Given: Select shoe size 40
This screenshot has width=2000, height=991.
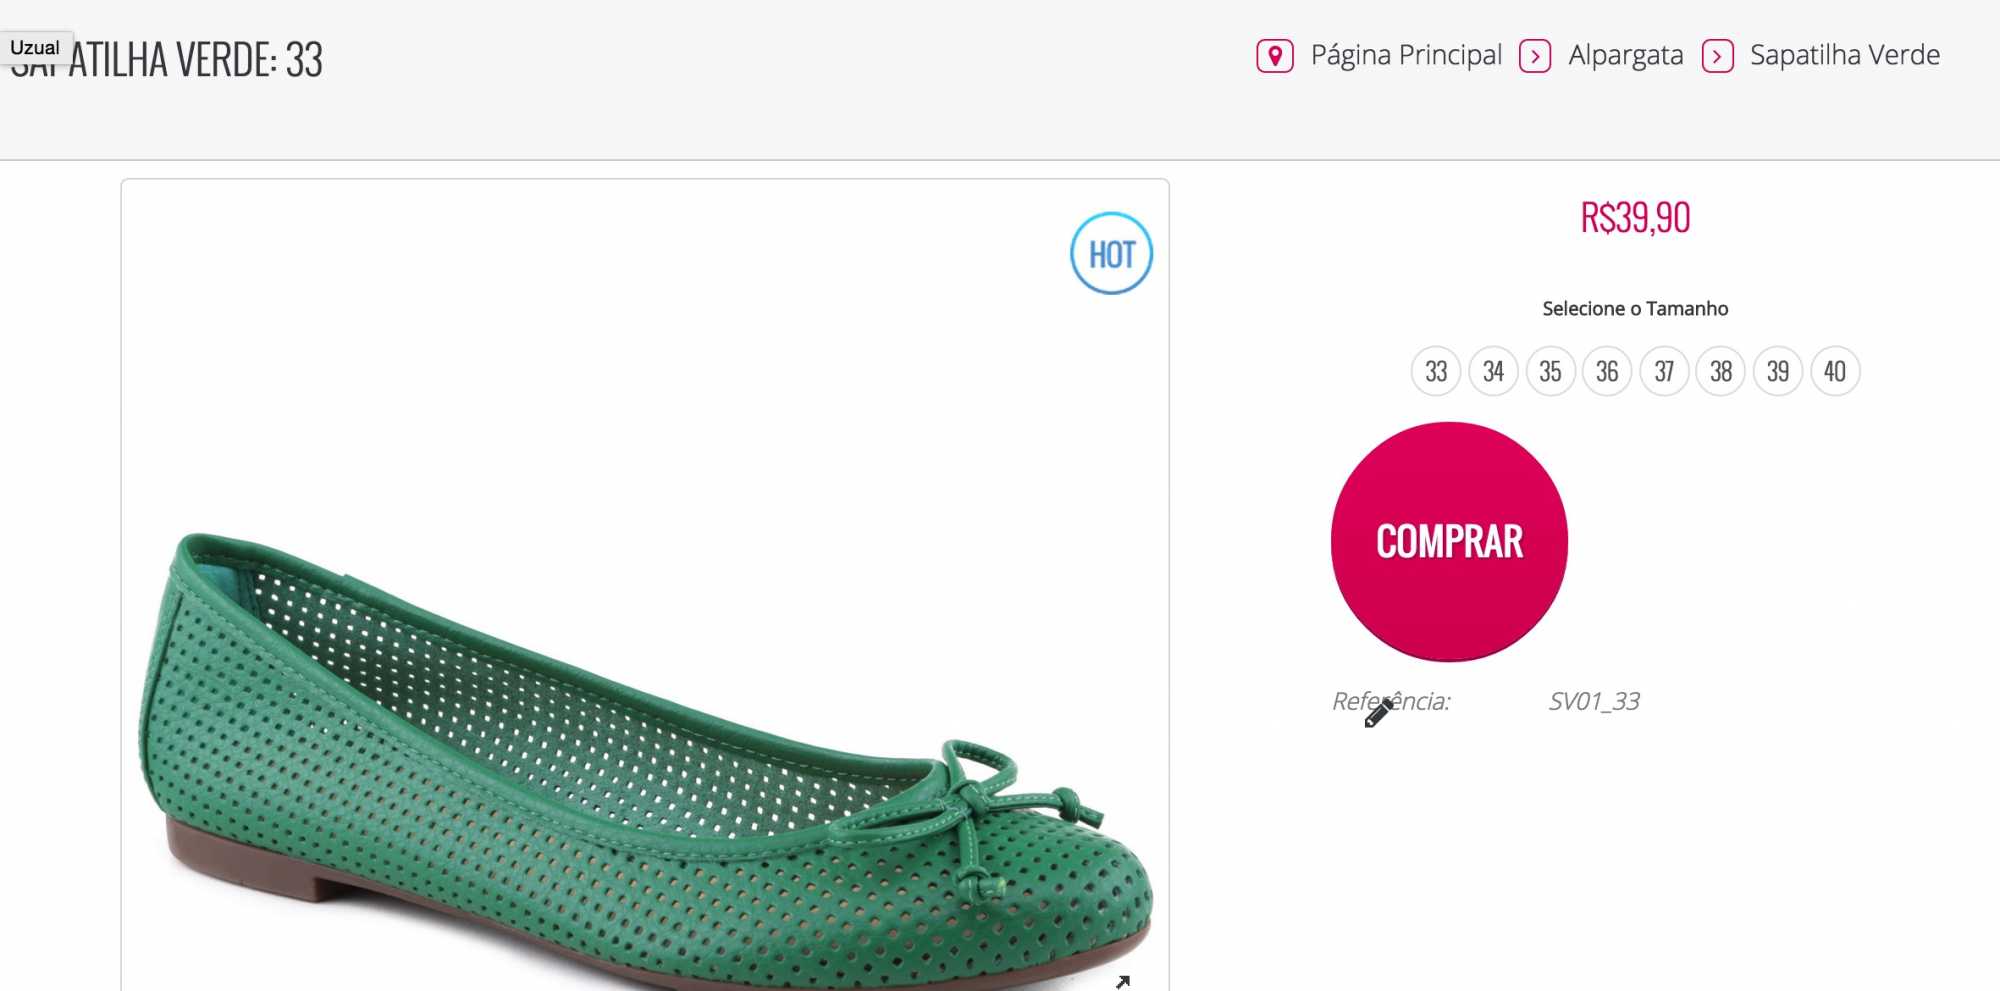Looking at the screenshot, I should 1835,372.
